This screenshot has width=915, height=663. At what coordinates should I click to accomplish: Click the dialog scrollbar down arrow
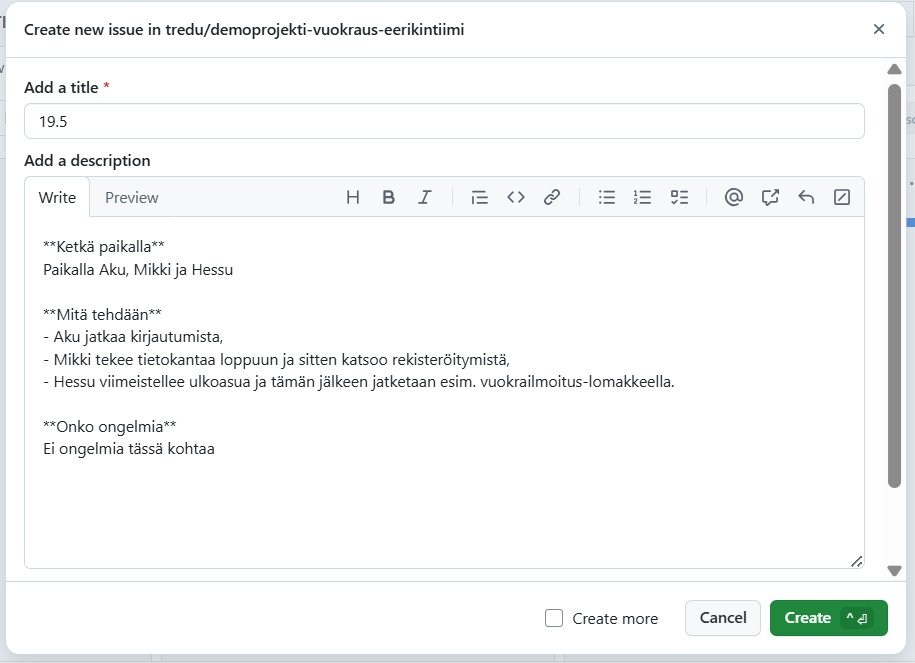[x=894, y=571]
